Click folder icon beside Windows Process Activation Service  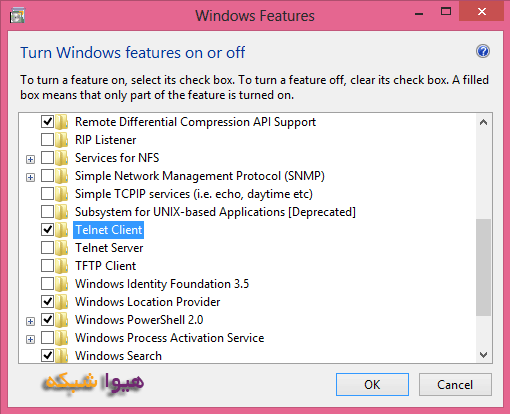point(62,338)
